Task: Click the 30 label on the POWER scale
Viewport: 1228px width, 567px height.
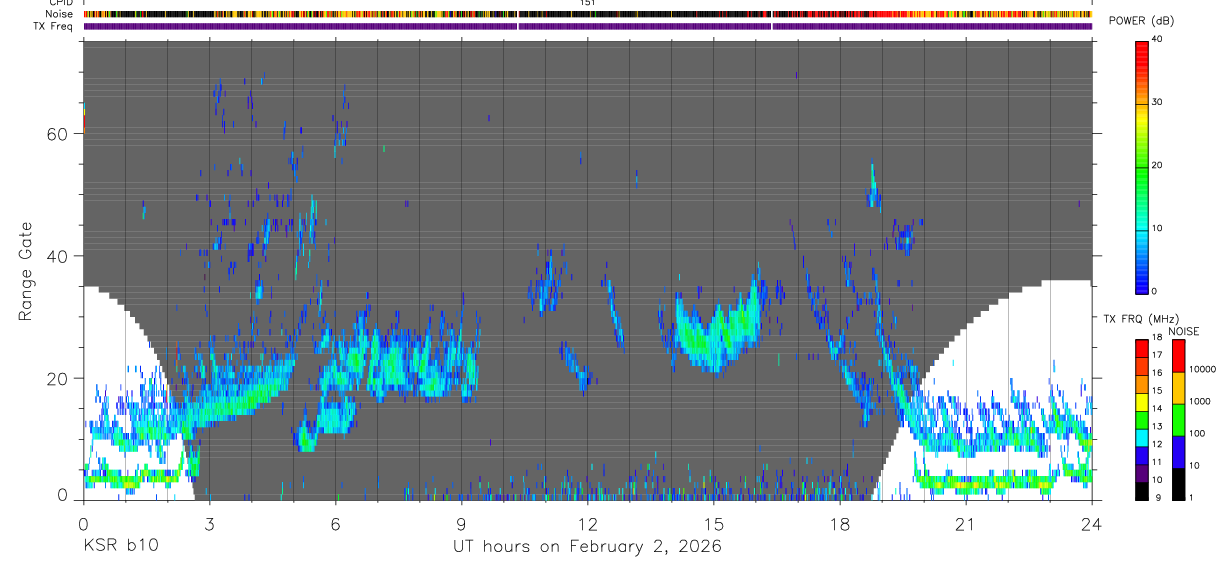Action: [x=1156, y=102]
